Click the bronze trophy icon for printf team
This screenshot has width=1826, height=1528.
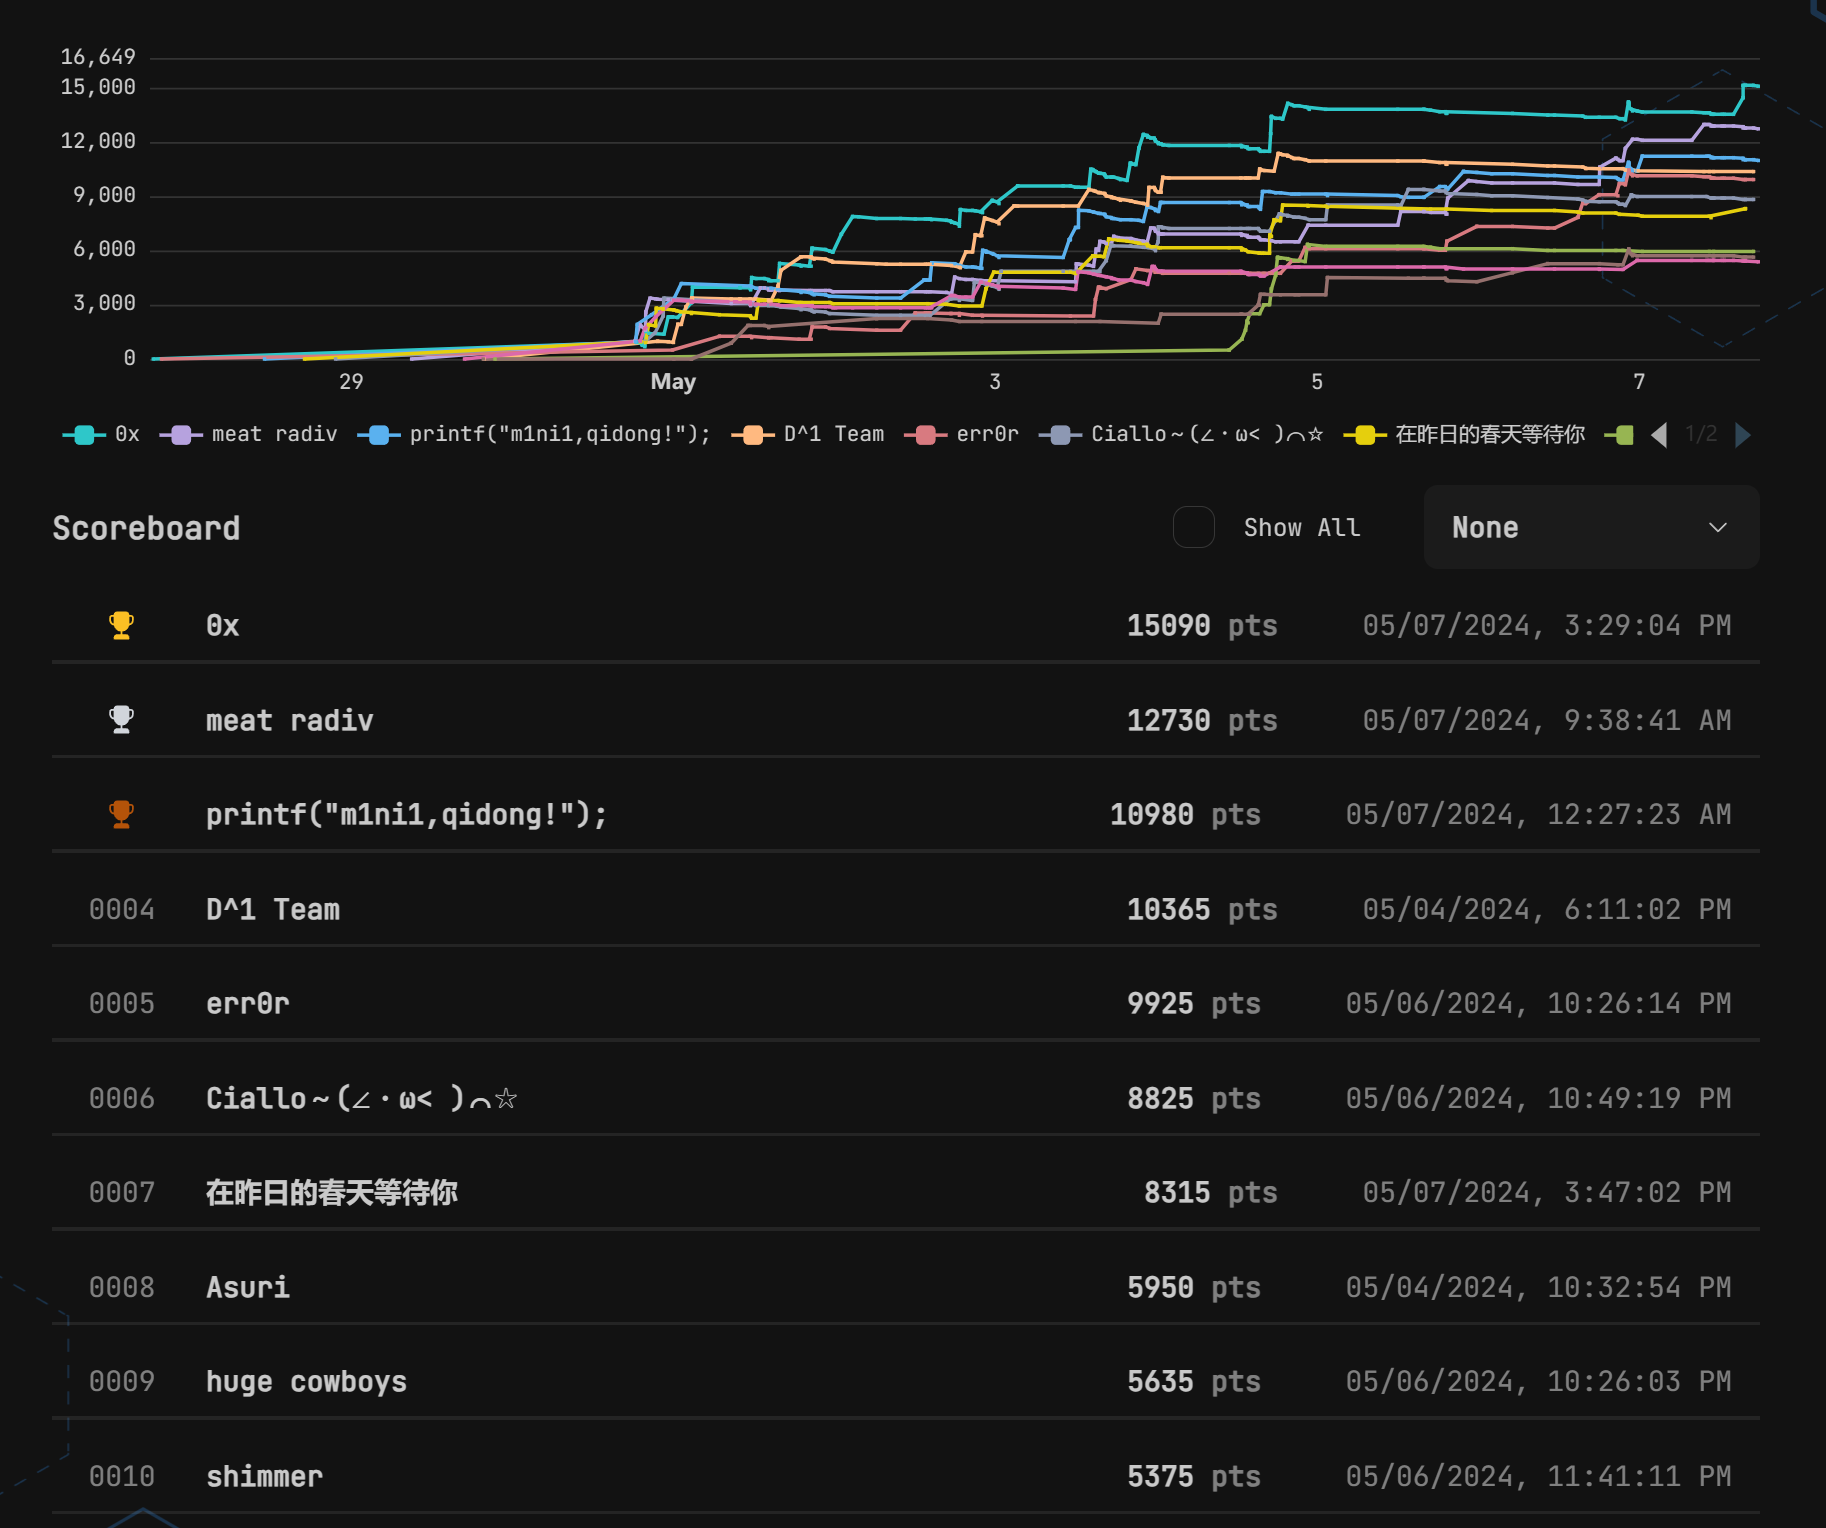(x=121, y=814)
